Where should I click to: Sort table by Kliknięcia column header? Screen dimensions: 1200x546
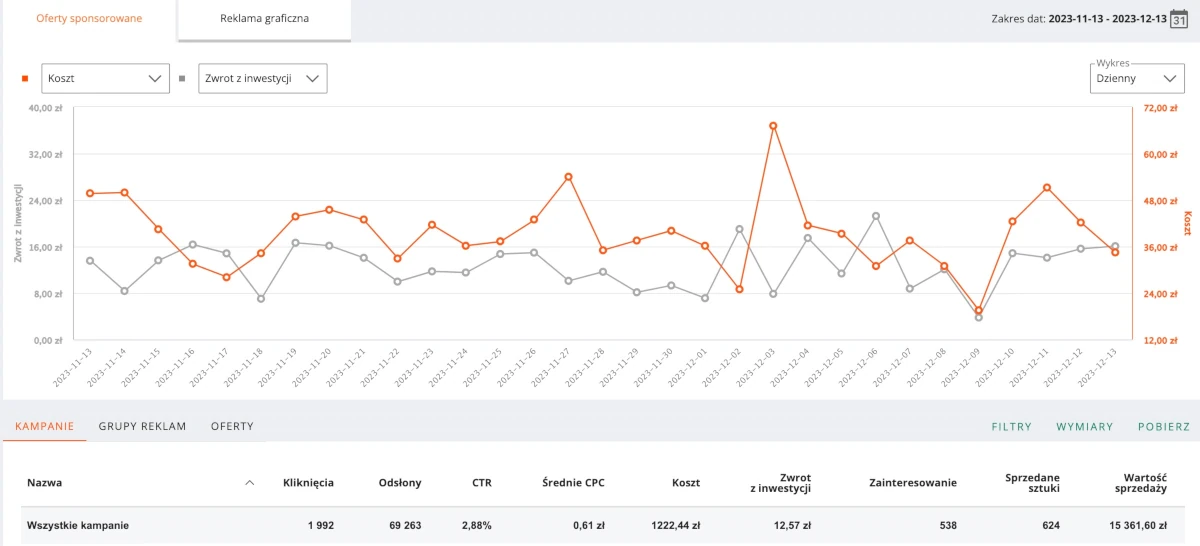coord(308,483)
